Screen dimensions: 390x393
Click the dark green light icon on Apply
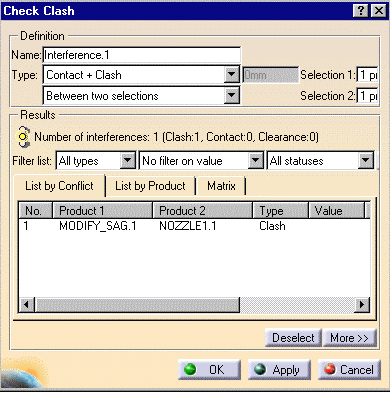[260, 369]
